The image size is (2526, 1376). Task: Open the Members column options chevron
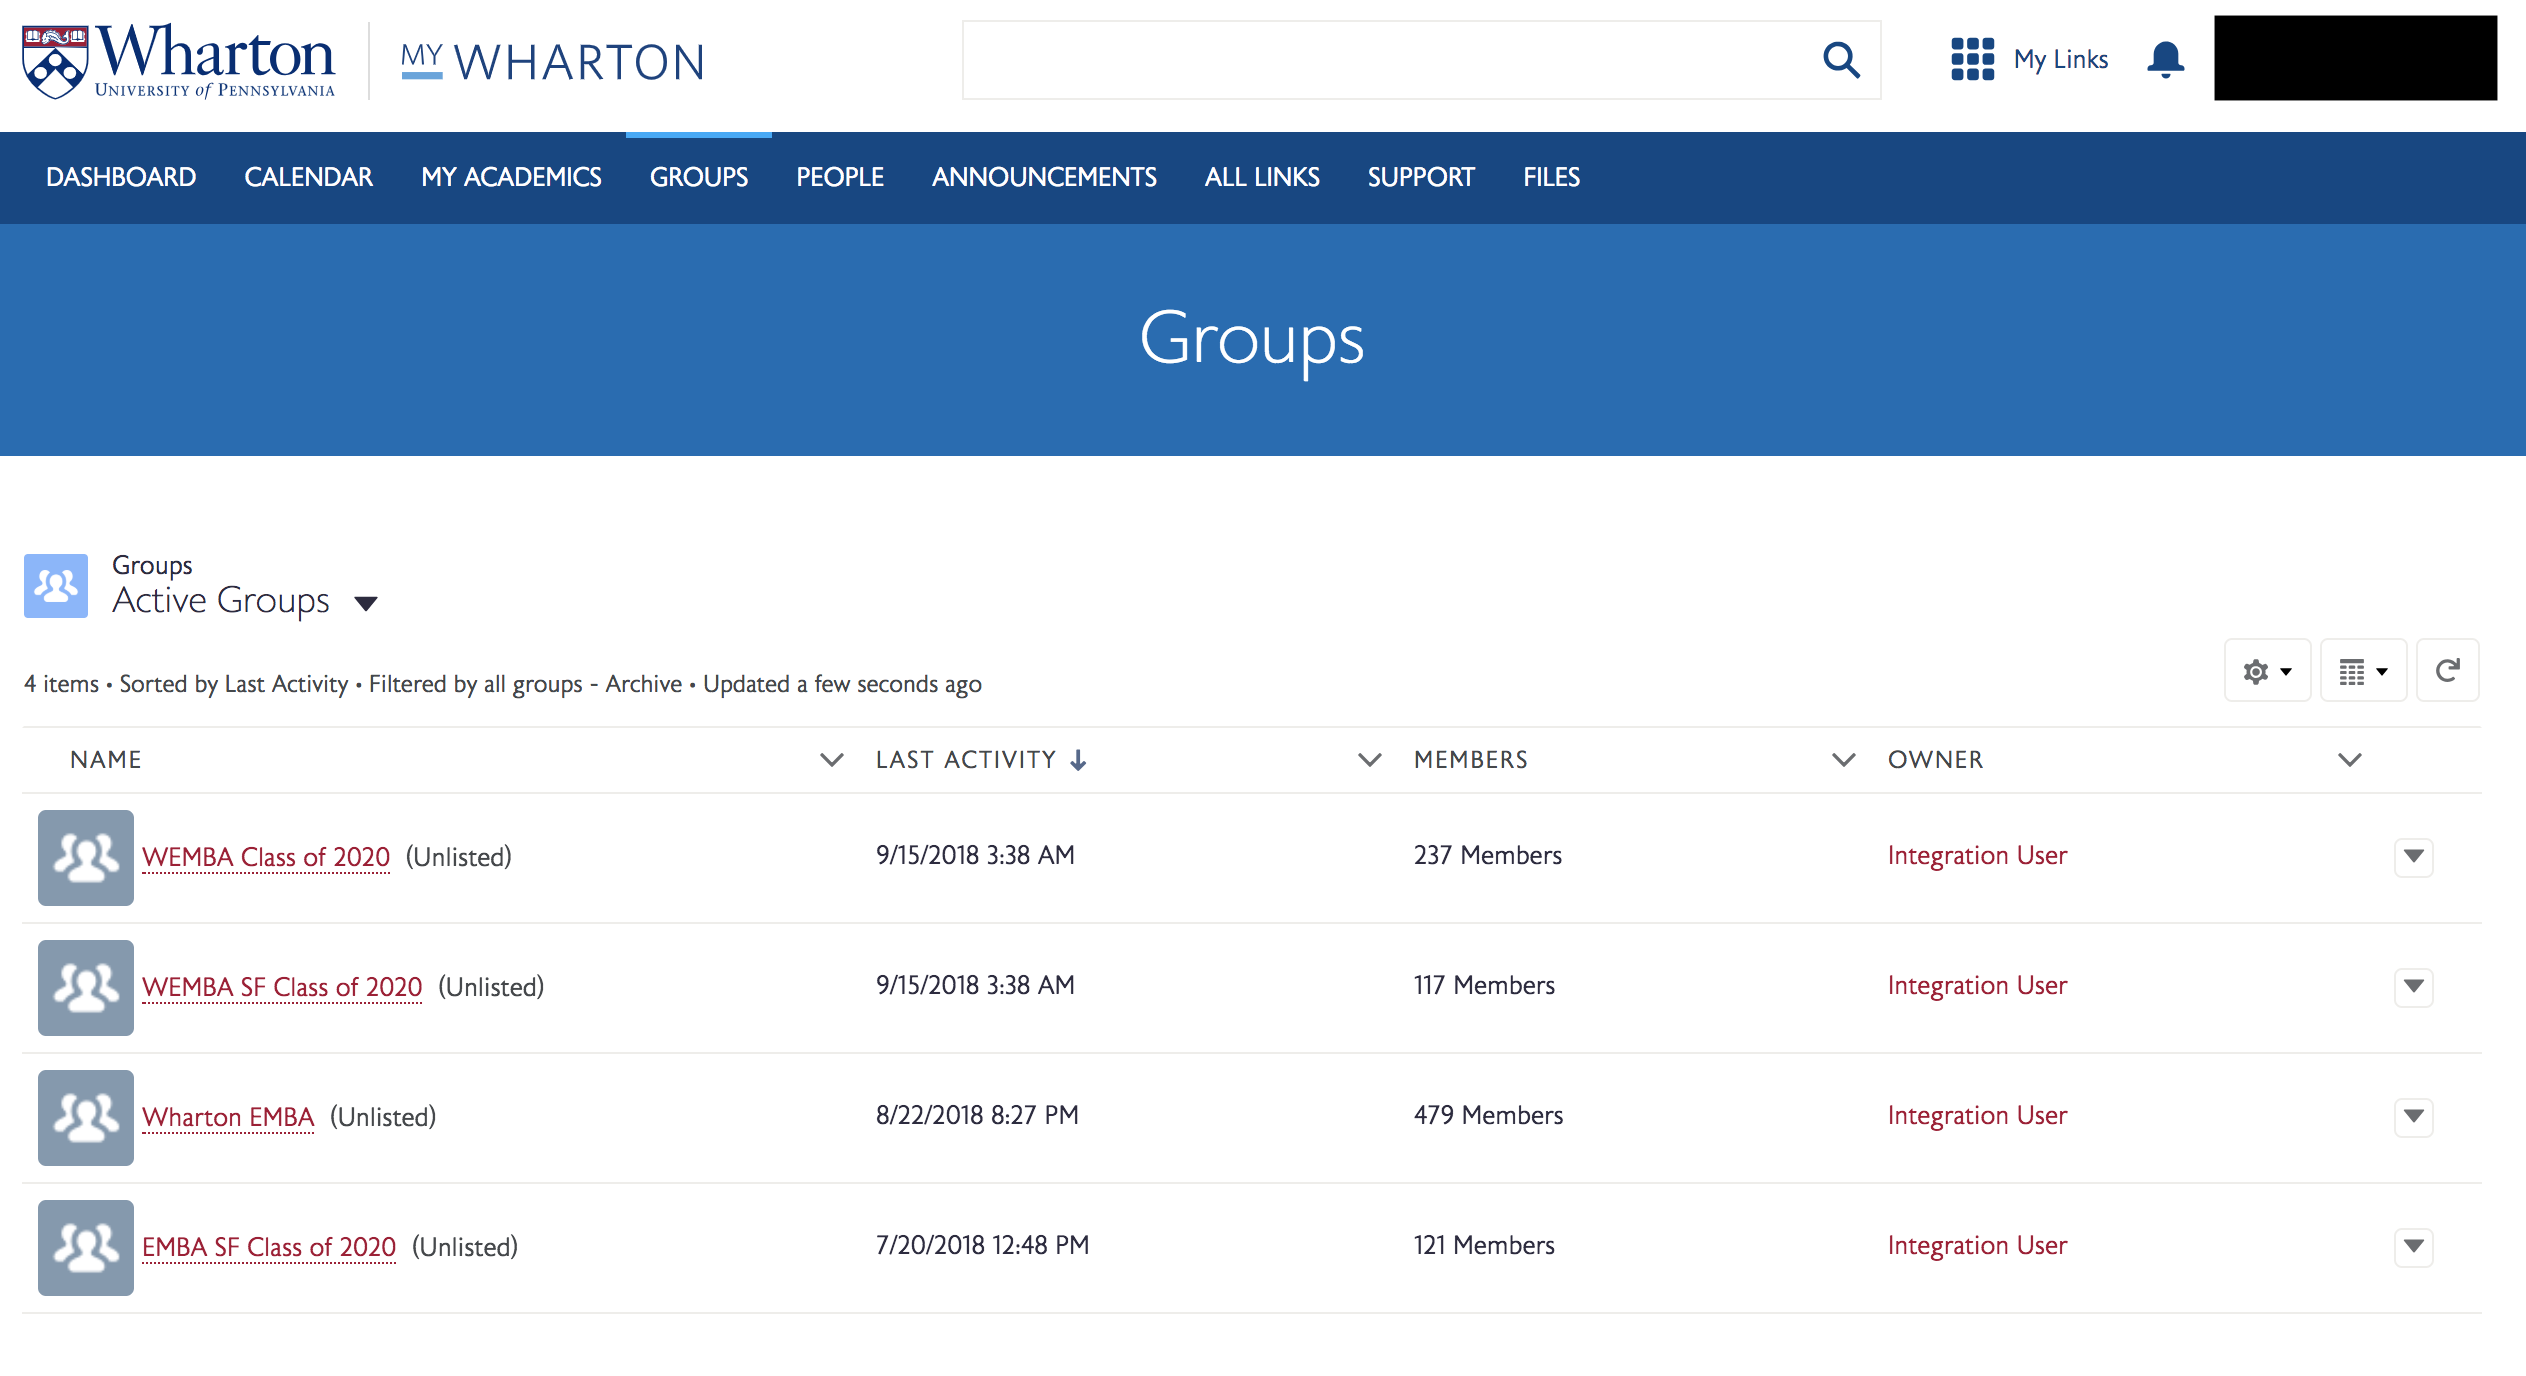coord(1843,760)
